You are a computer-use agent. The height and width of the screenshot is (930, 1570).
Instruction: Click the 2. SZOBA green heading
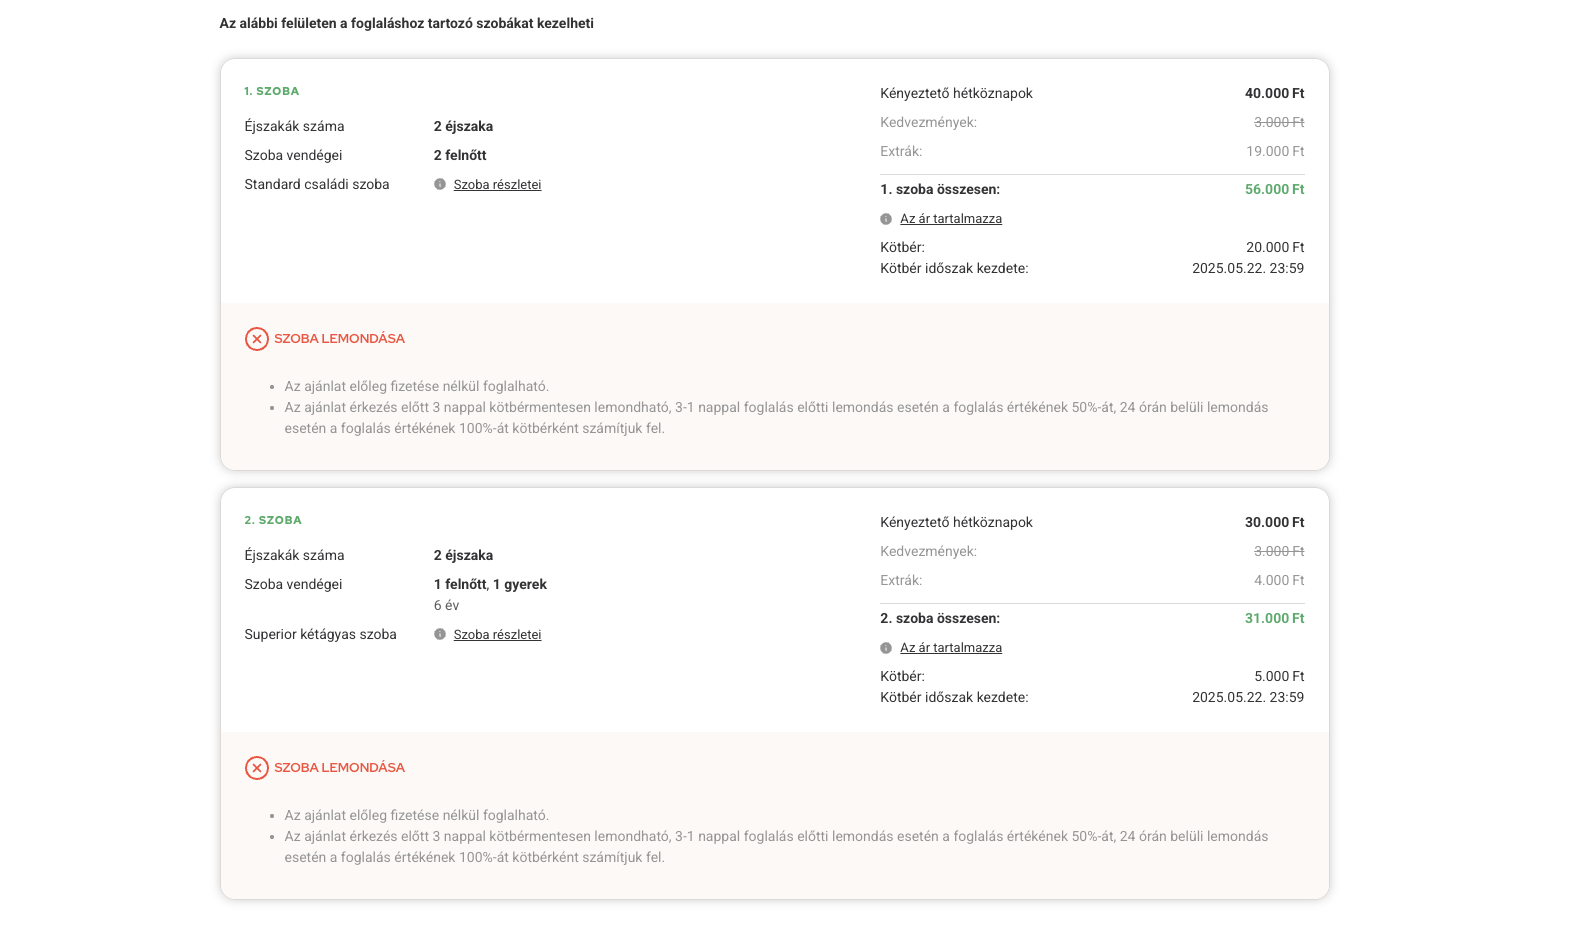tap(273, 520)
